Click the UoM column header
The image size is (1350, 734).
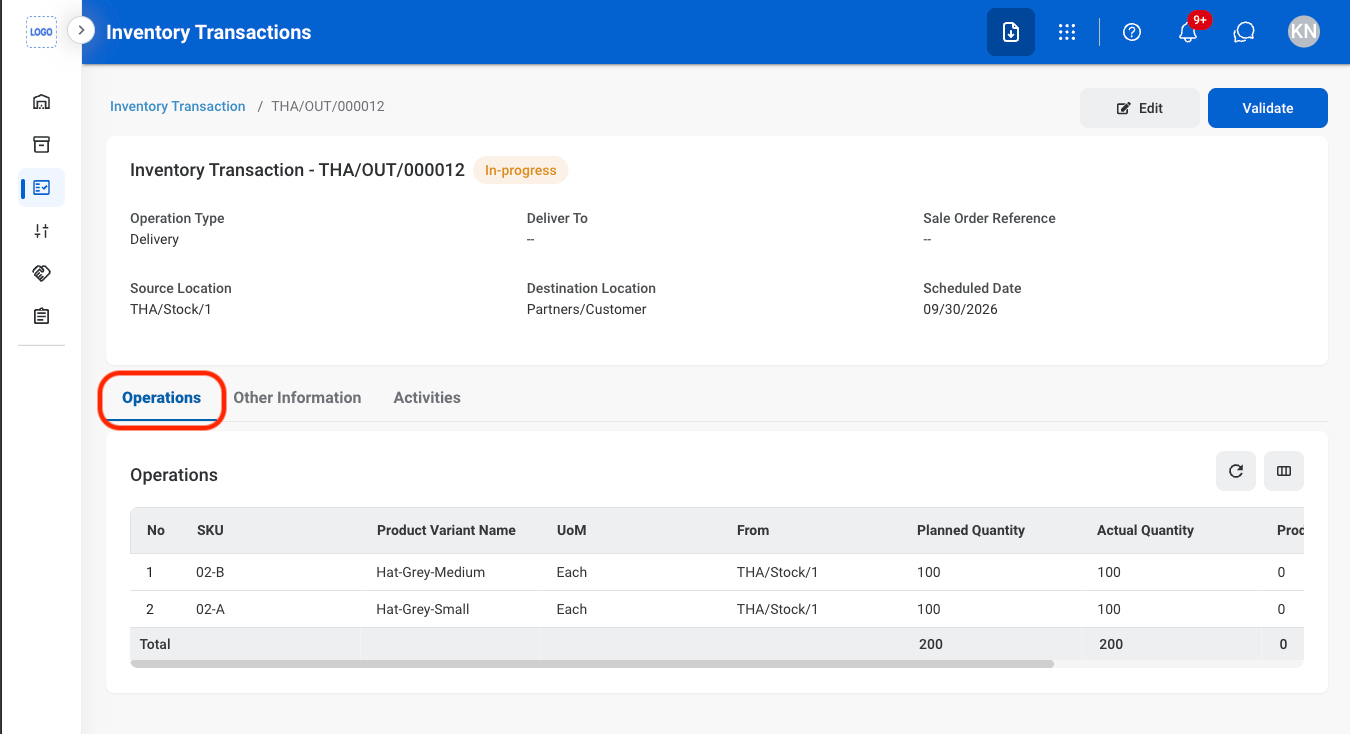pyautogui.click(x=572, y=530)
